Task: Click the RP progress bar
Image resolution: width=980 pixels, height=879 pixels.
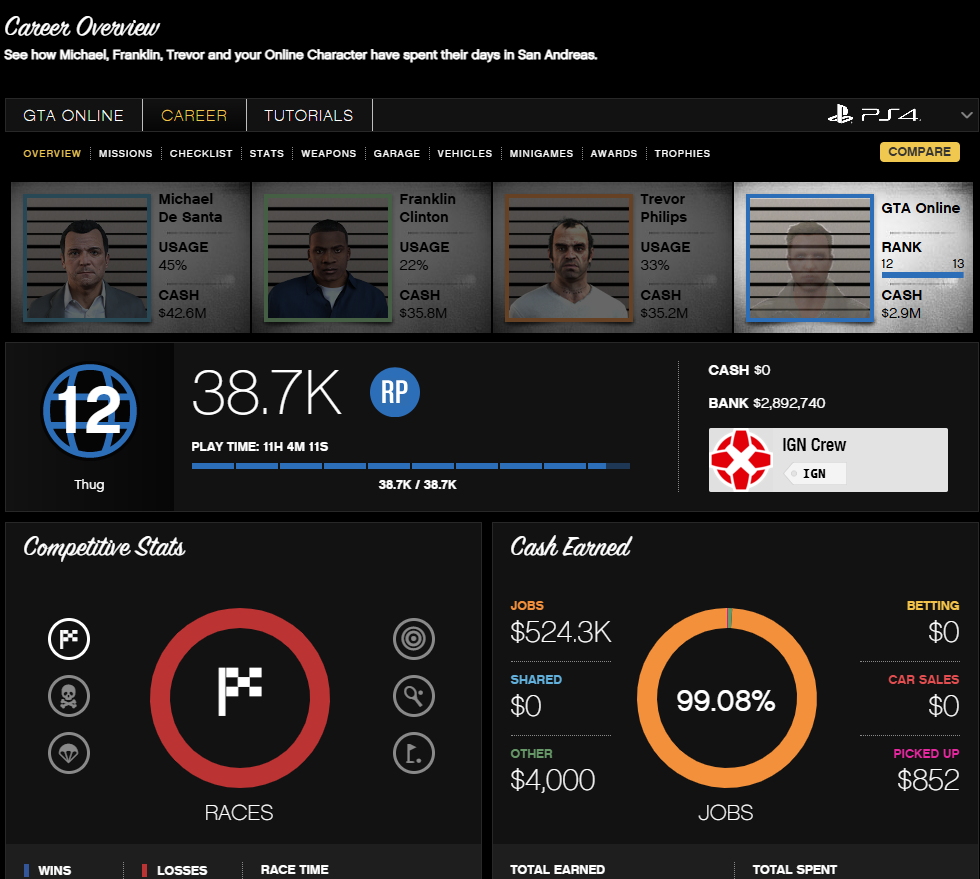Action: tap(411, 466)
